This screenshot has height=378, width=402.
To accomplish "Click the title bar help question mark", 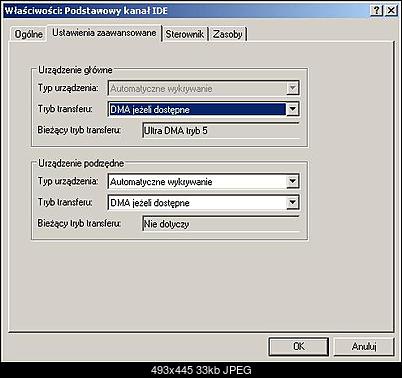I will pos(376,11).
